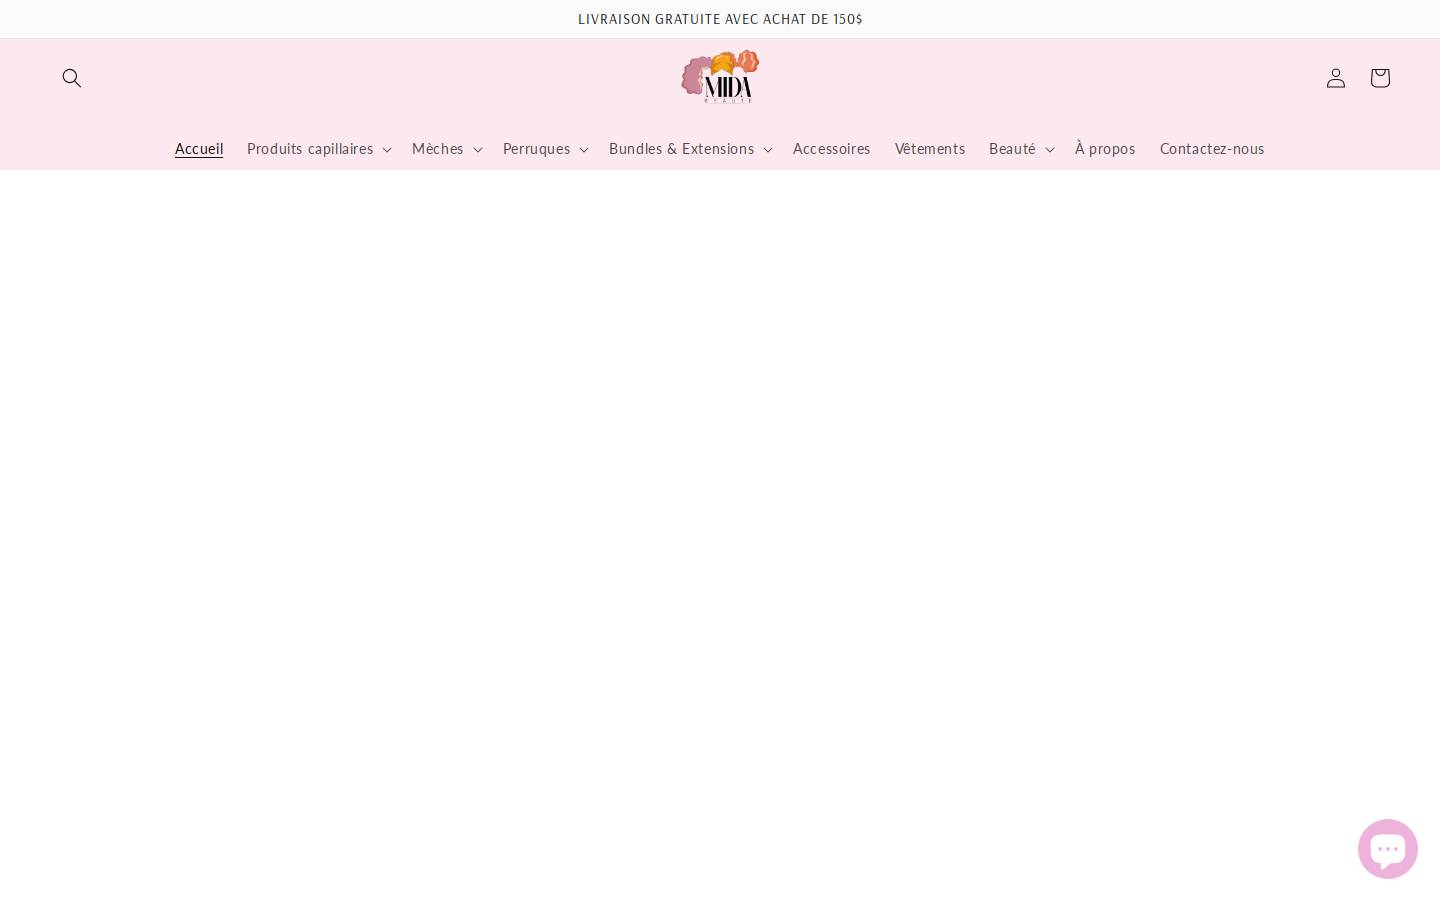Open the shopping cart icon
The height and width of the screenshot is (900, 1440).
1380,78
